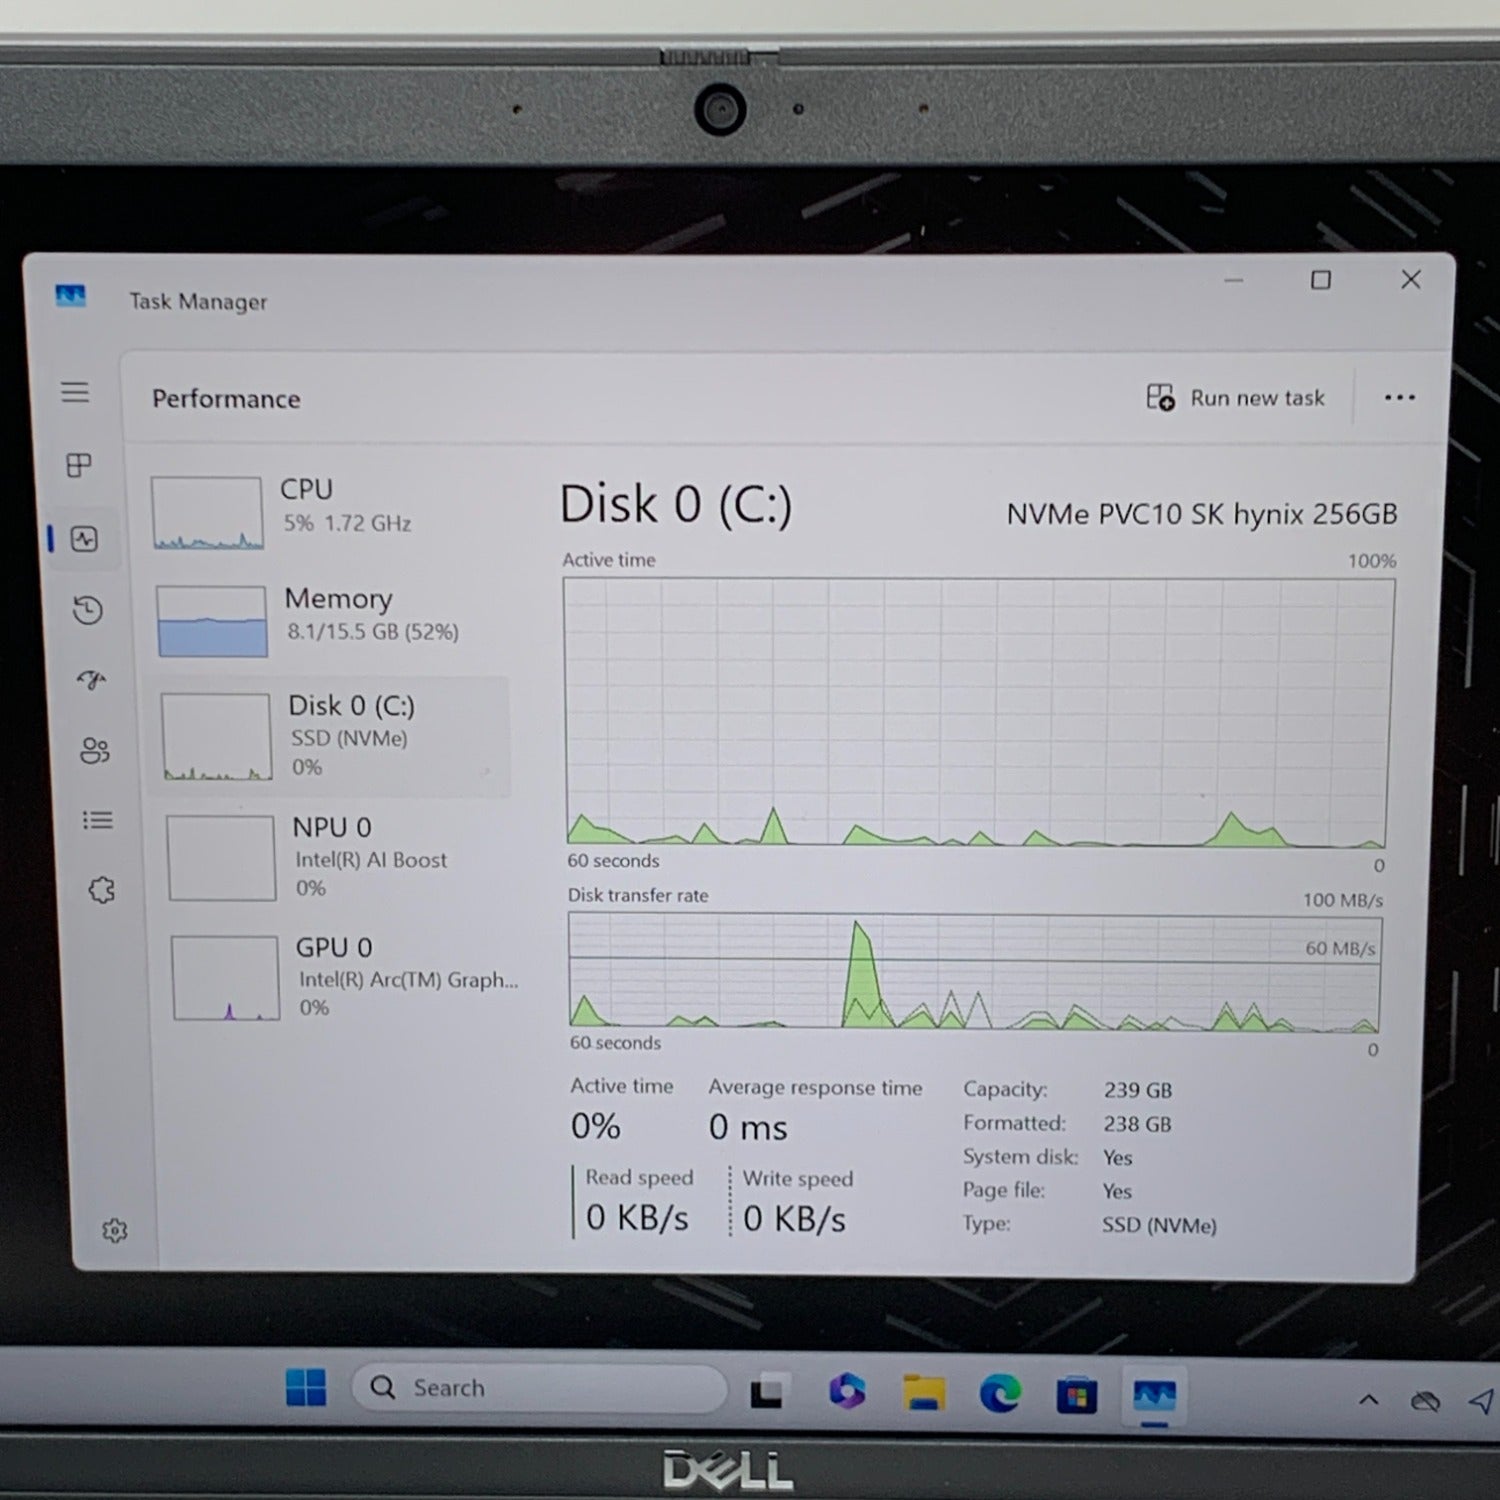
Task: Click the Windows Start button
Action: click(x=305, y=1388)
